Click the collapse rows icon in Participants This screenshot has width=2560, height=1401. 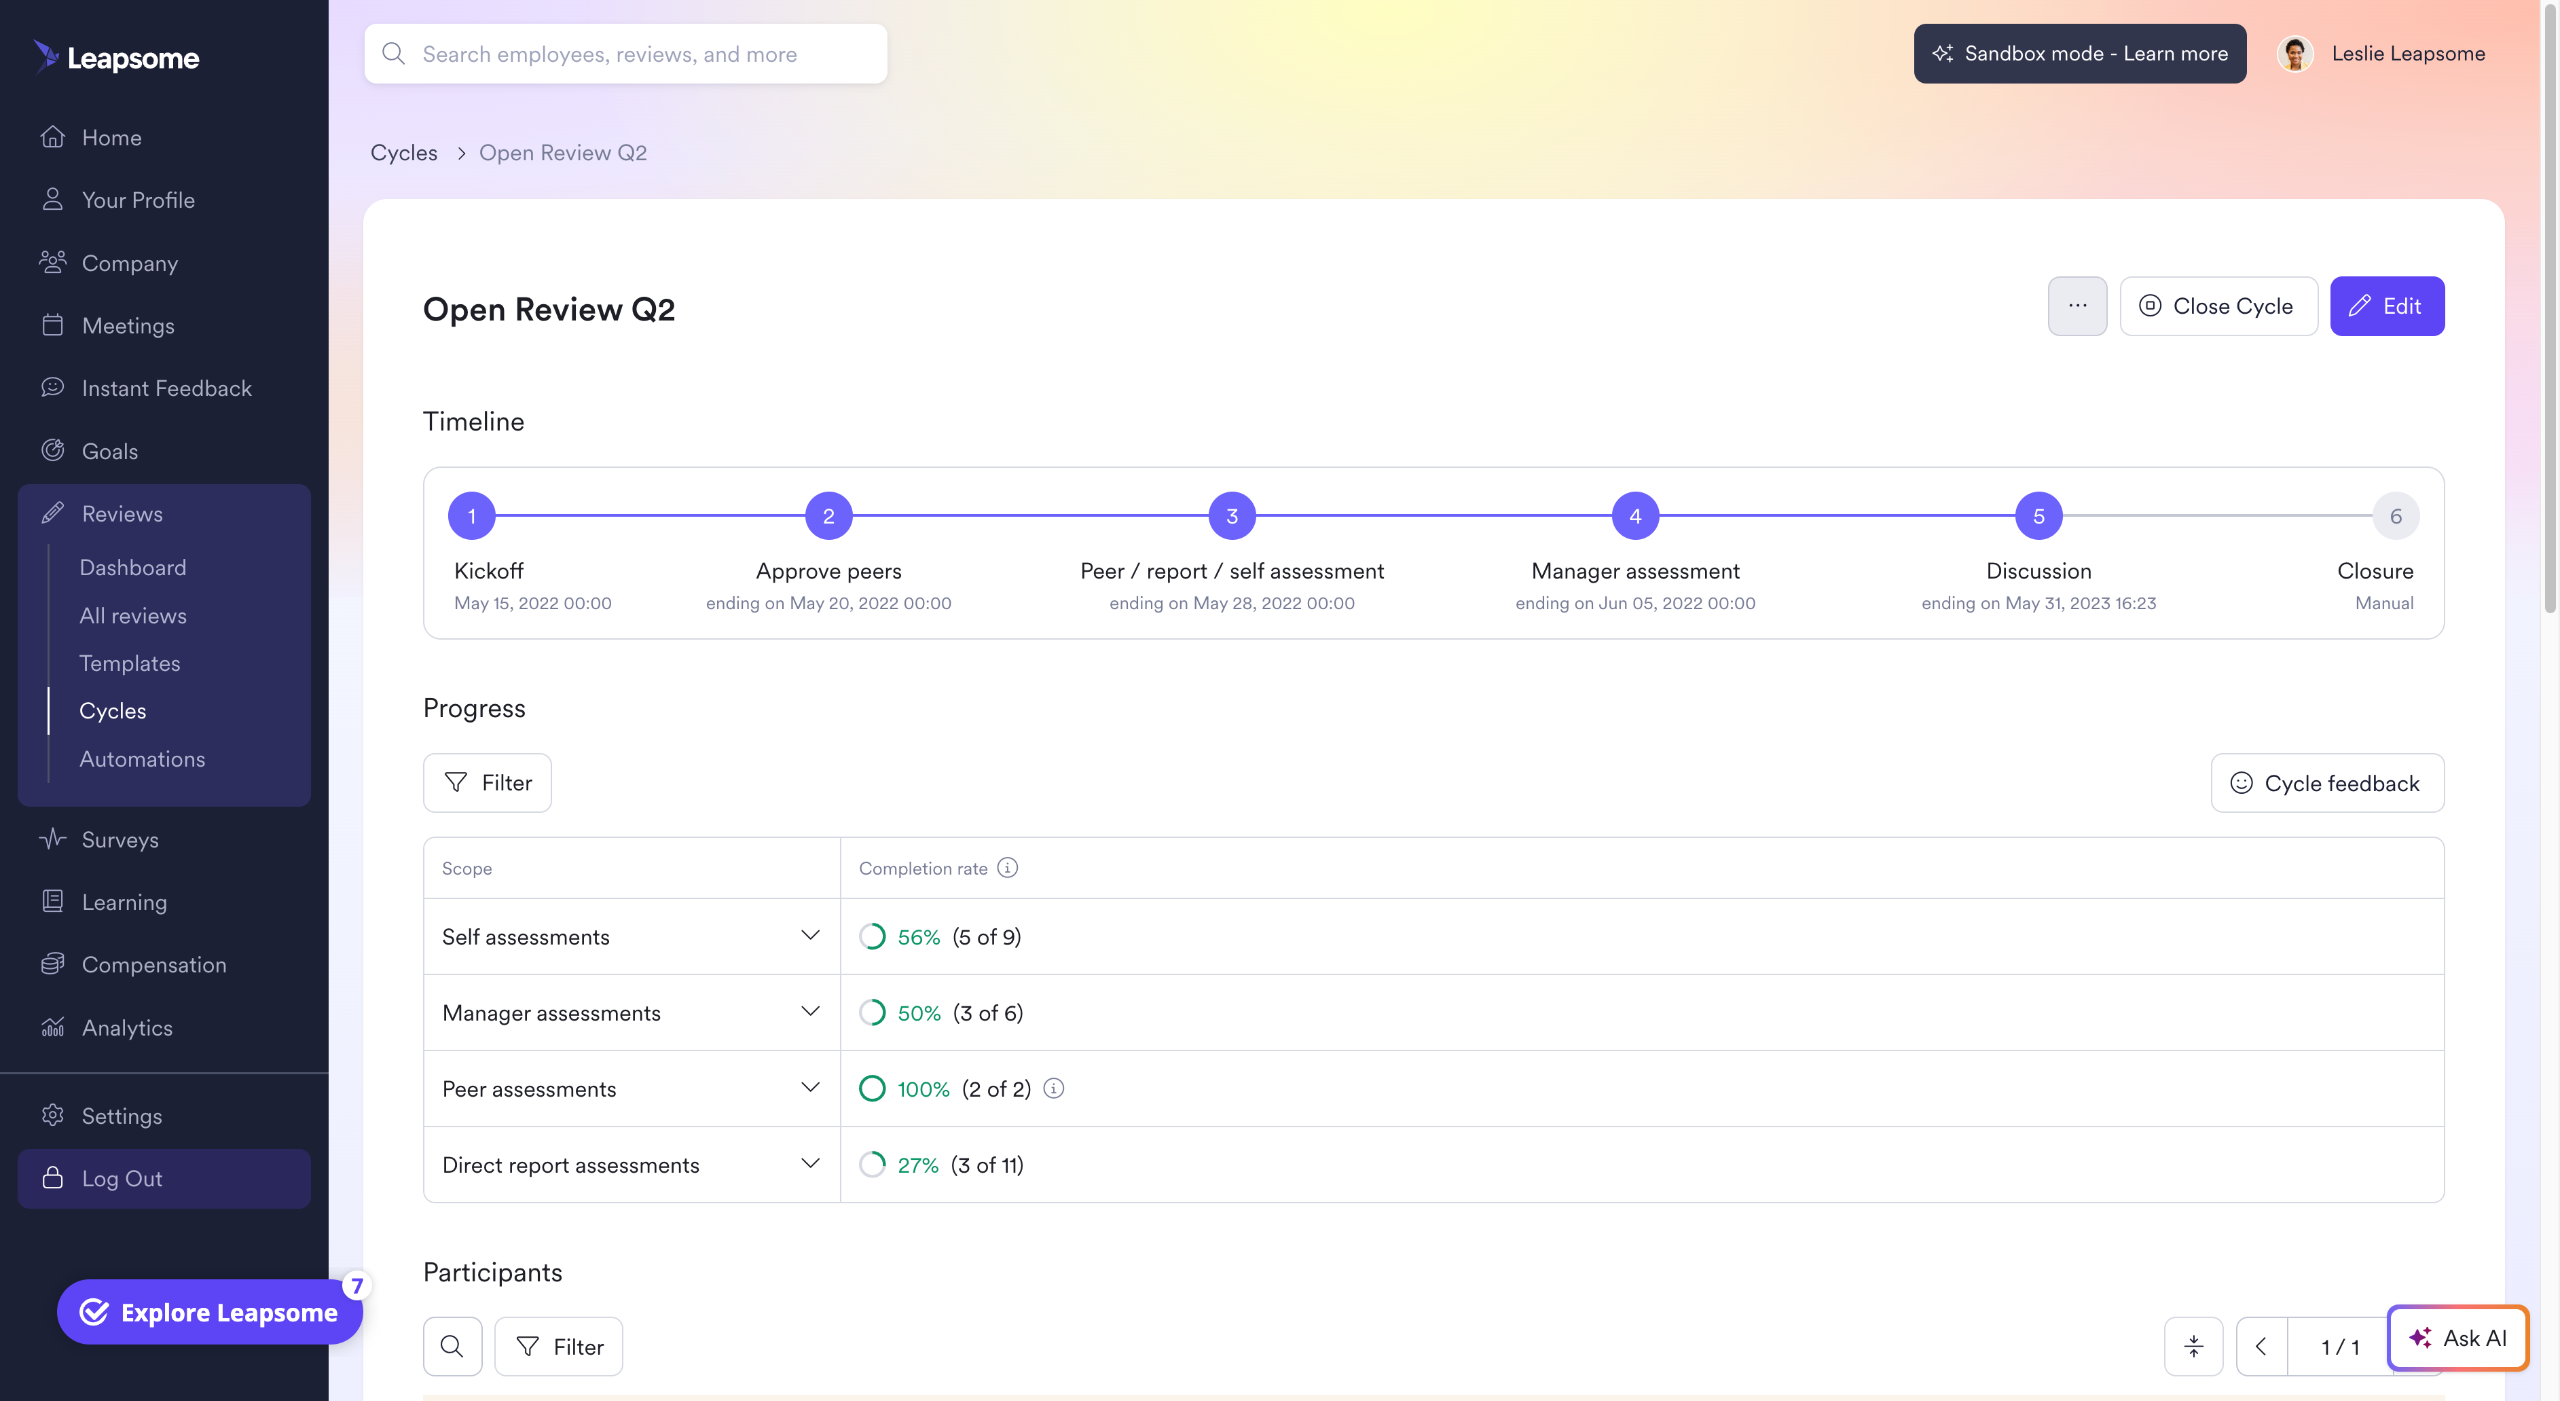[x=2193, y=1346]
